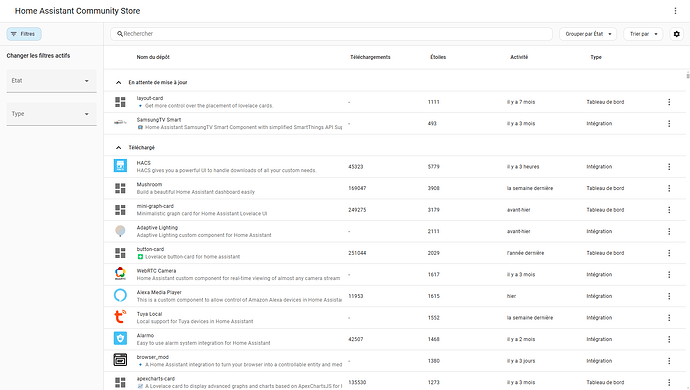Toggle the Filtres panel button
Image resolution: width=690 pixels, height=390 pixels.
24,34
